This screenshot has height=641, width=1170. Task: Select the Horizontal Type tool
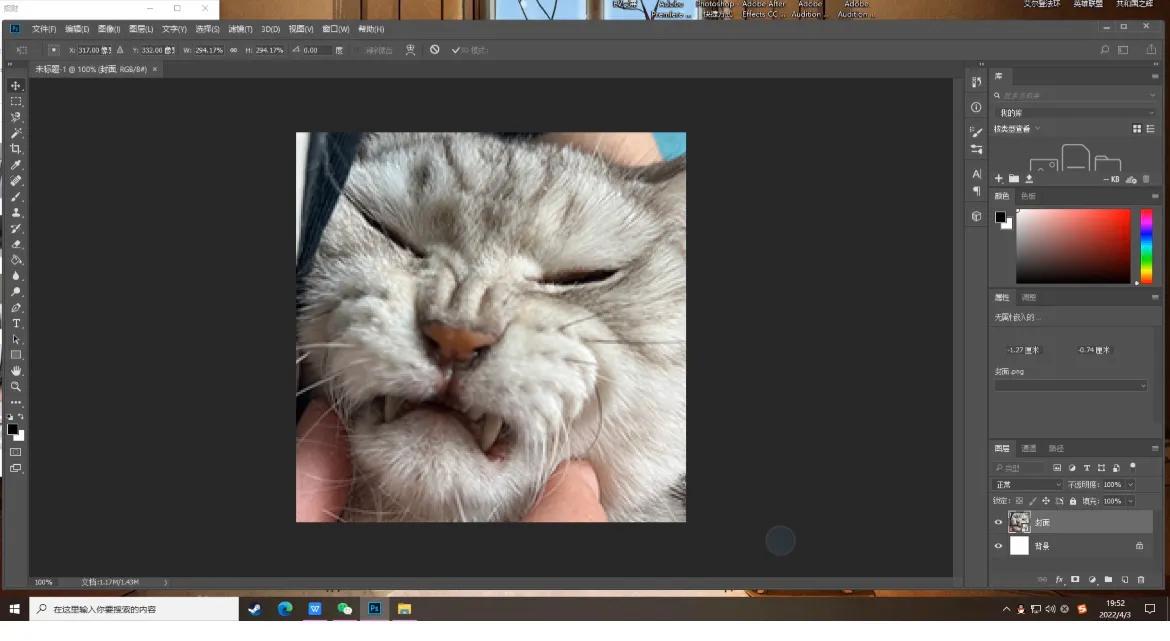click(16, 323)
